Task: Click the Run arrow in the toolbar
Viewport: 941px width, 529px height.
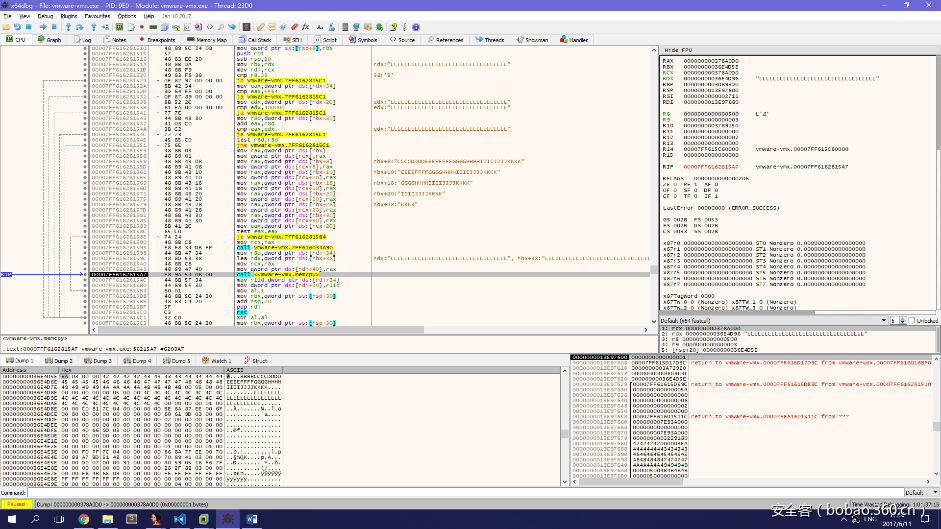Action: coord(42,27)
